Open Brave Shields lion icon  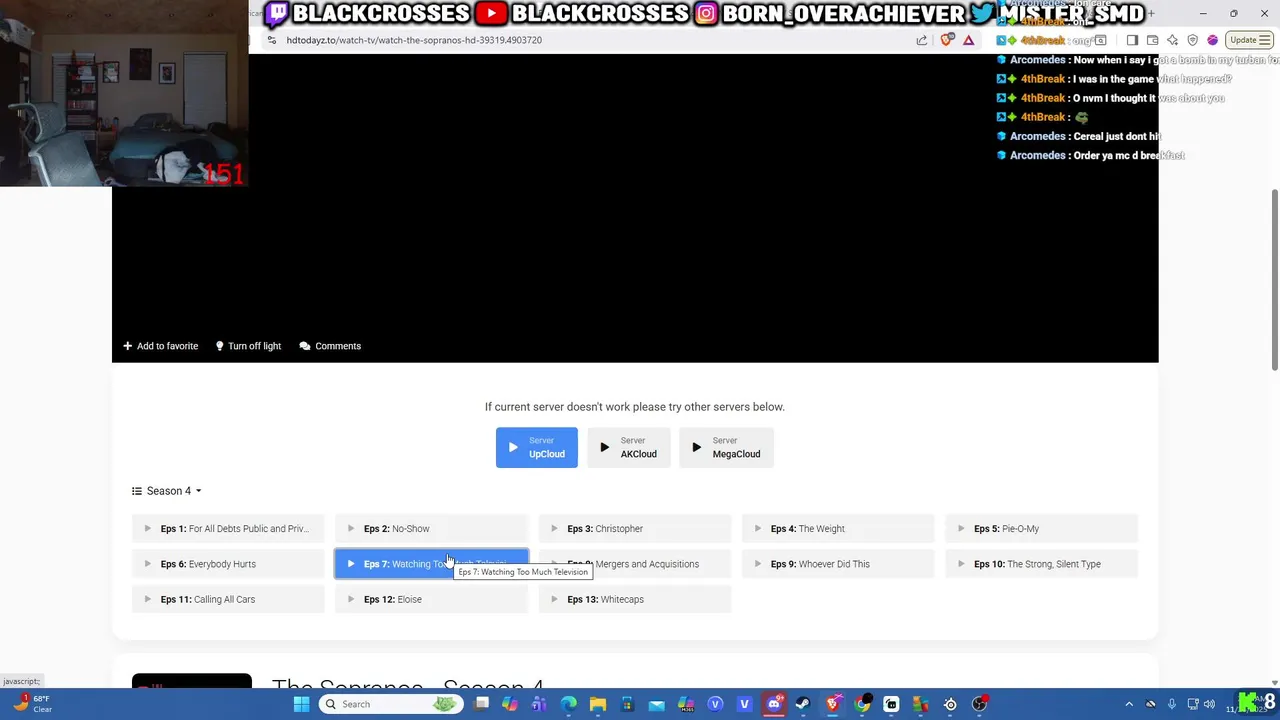(947, 40)
